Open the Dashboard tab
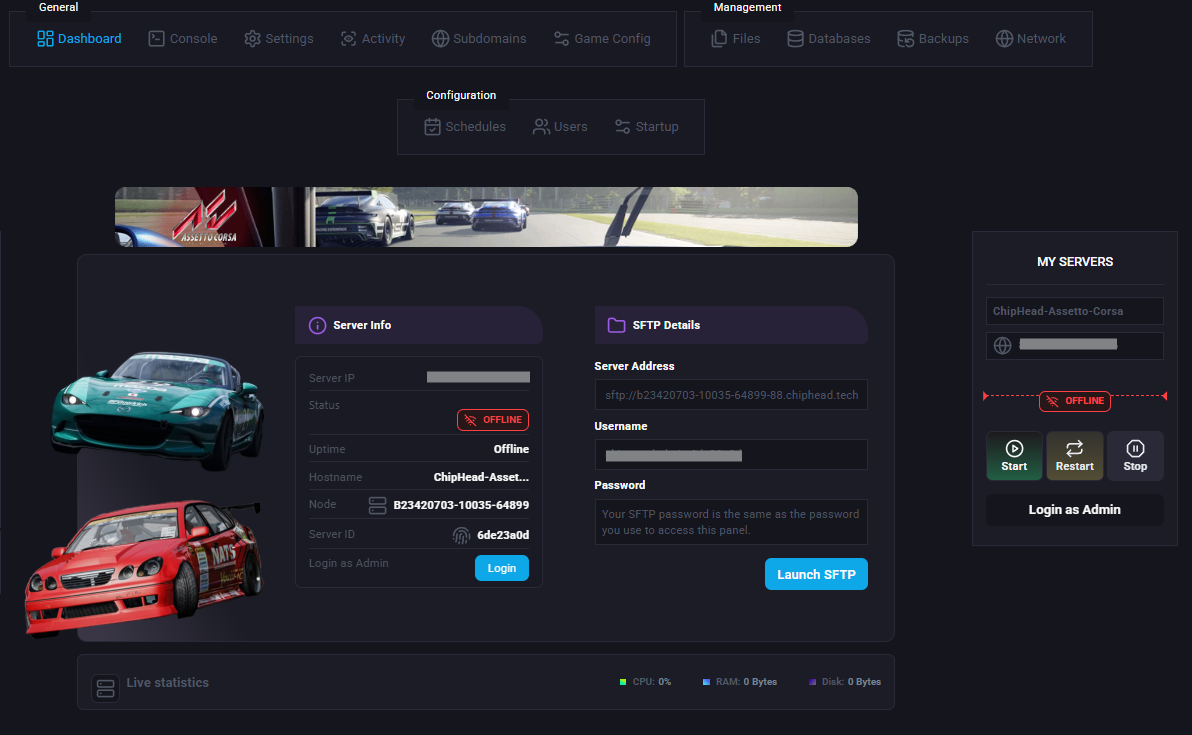The height and width of the screenshot is (735, 1192). [79, 39]
